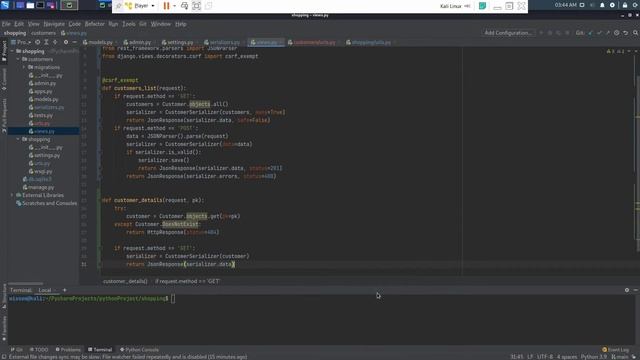Screen dimensions: 640x360
Task: Click the inspections warning indicator in editor
Action: pyautogui.click(x=615, y=51)
